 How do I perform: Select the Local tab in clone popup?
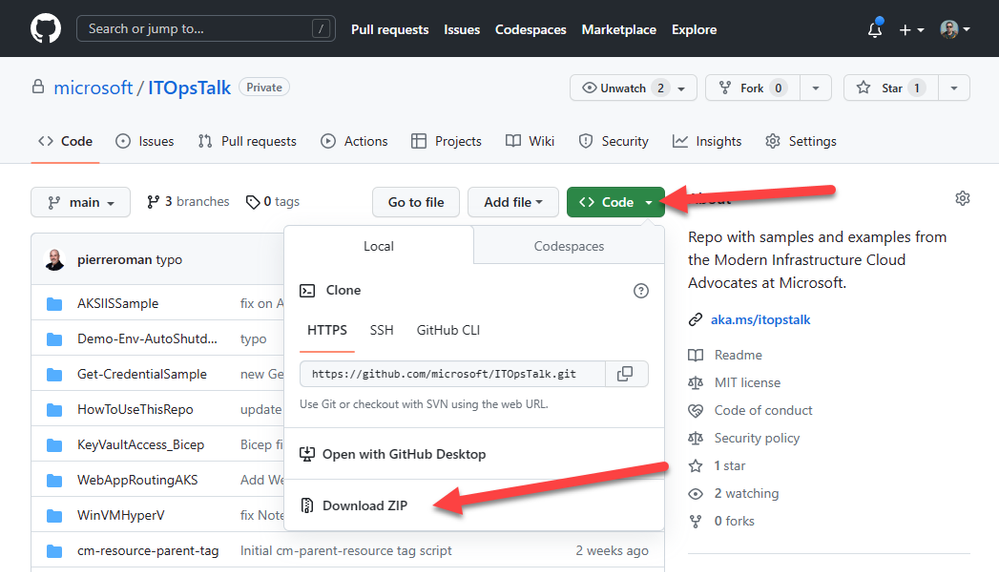[x=378, y=246]
